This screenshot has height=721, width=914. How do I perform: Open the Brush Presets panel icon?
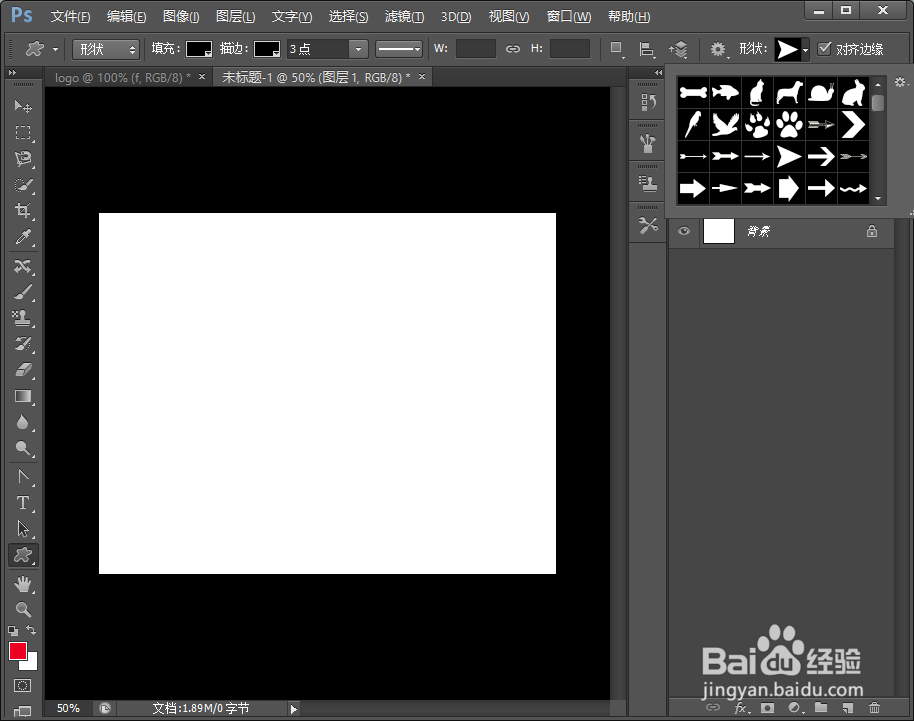pos(648,143)
